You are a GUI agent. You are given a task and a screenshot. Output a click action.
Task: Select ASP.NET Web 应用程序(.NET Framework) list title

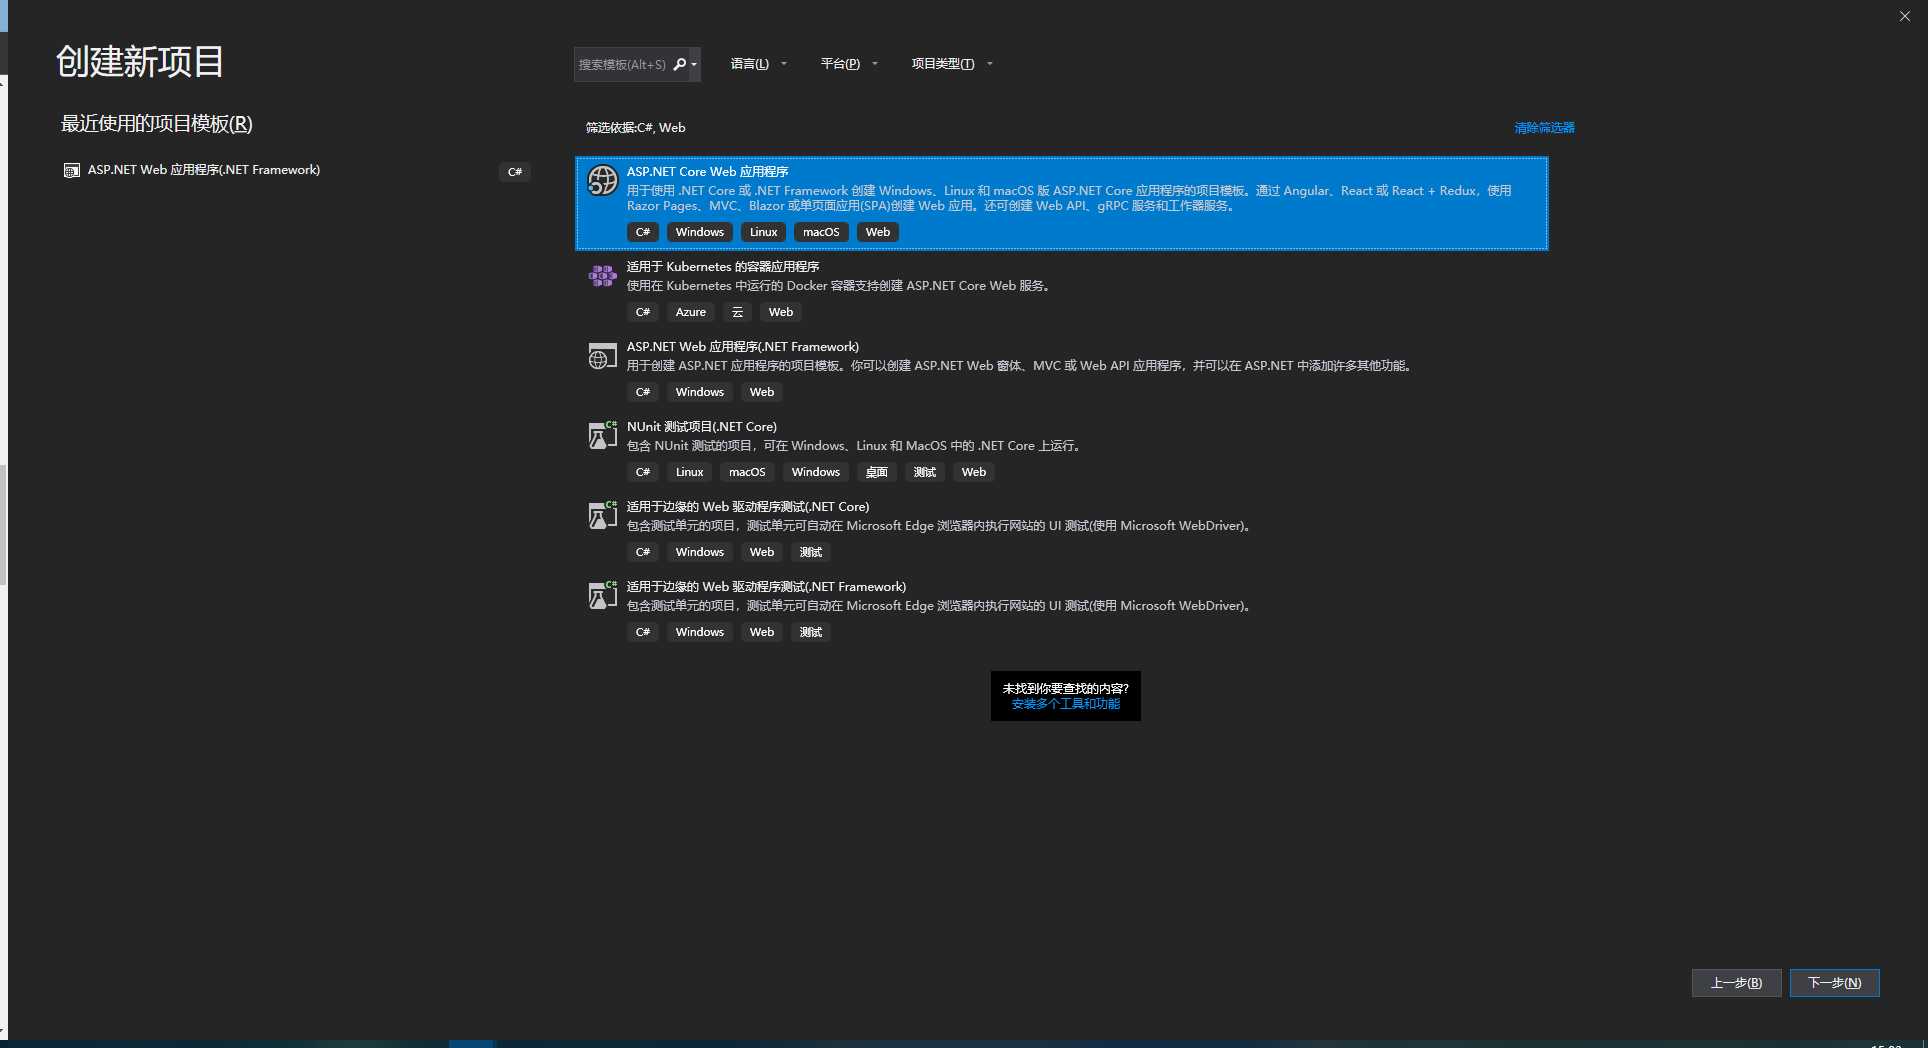pos(742,347)
